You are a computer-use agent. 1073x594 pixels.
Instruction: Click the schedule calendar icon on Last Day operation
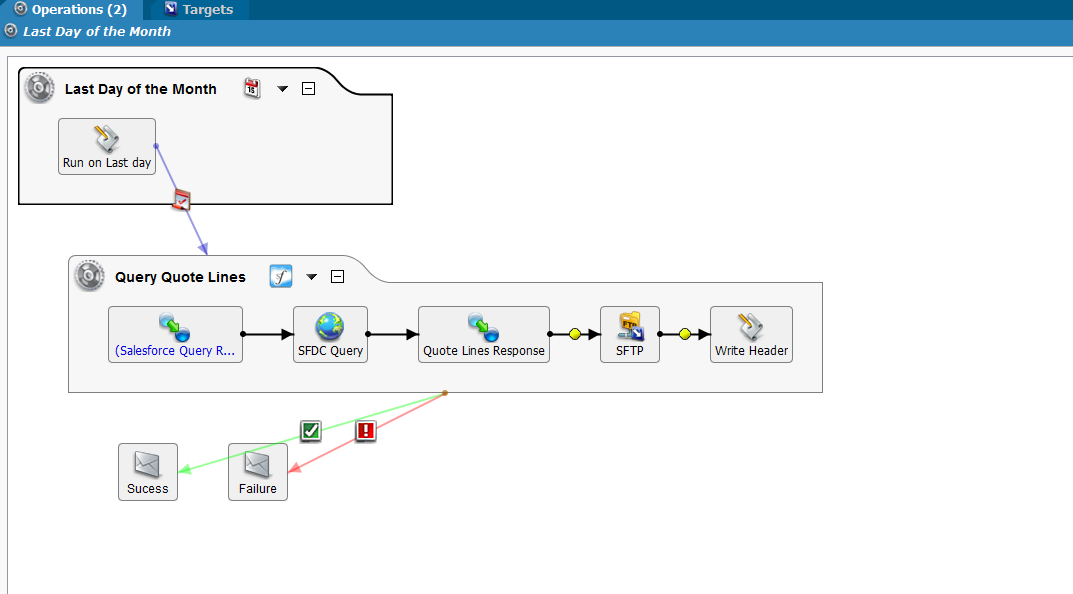click(252, 89)
